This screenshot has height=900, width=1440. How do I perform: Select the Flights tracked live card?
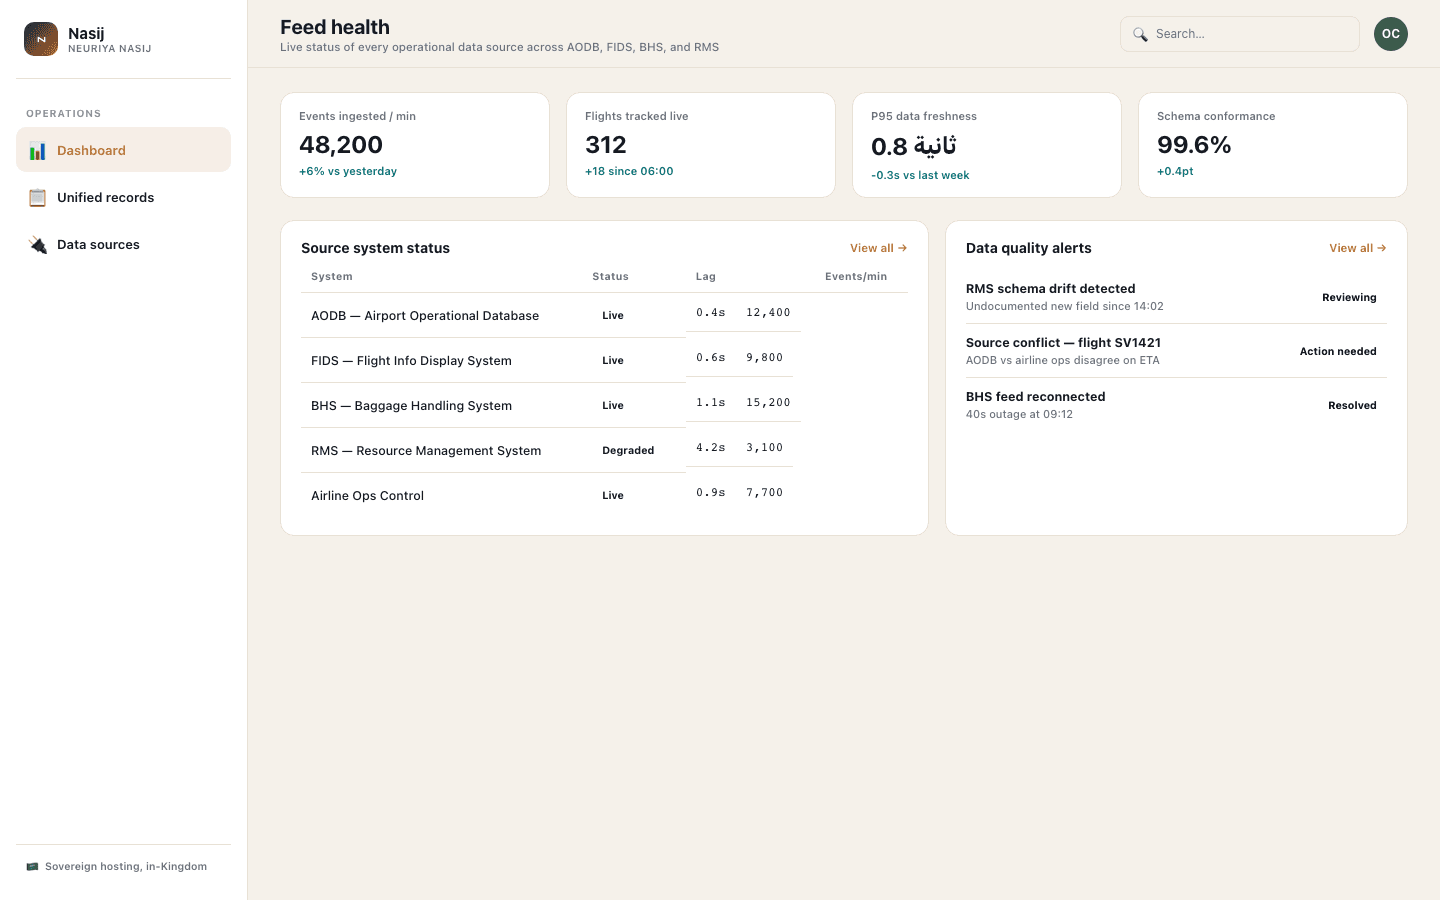[x=701, y=145]
